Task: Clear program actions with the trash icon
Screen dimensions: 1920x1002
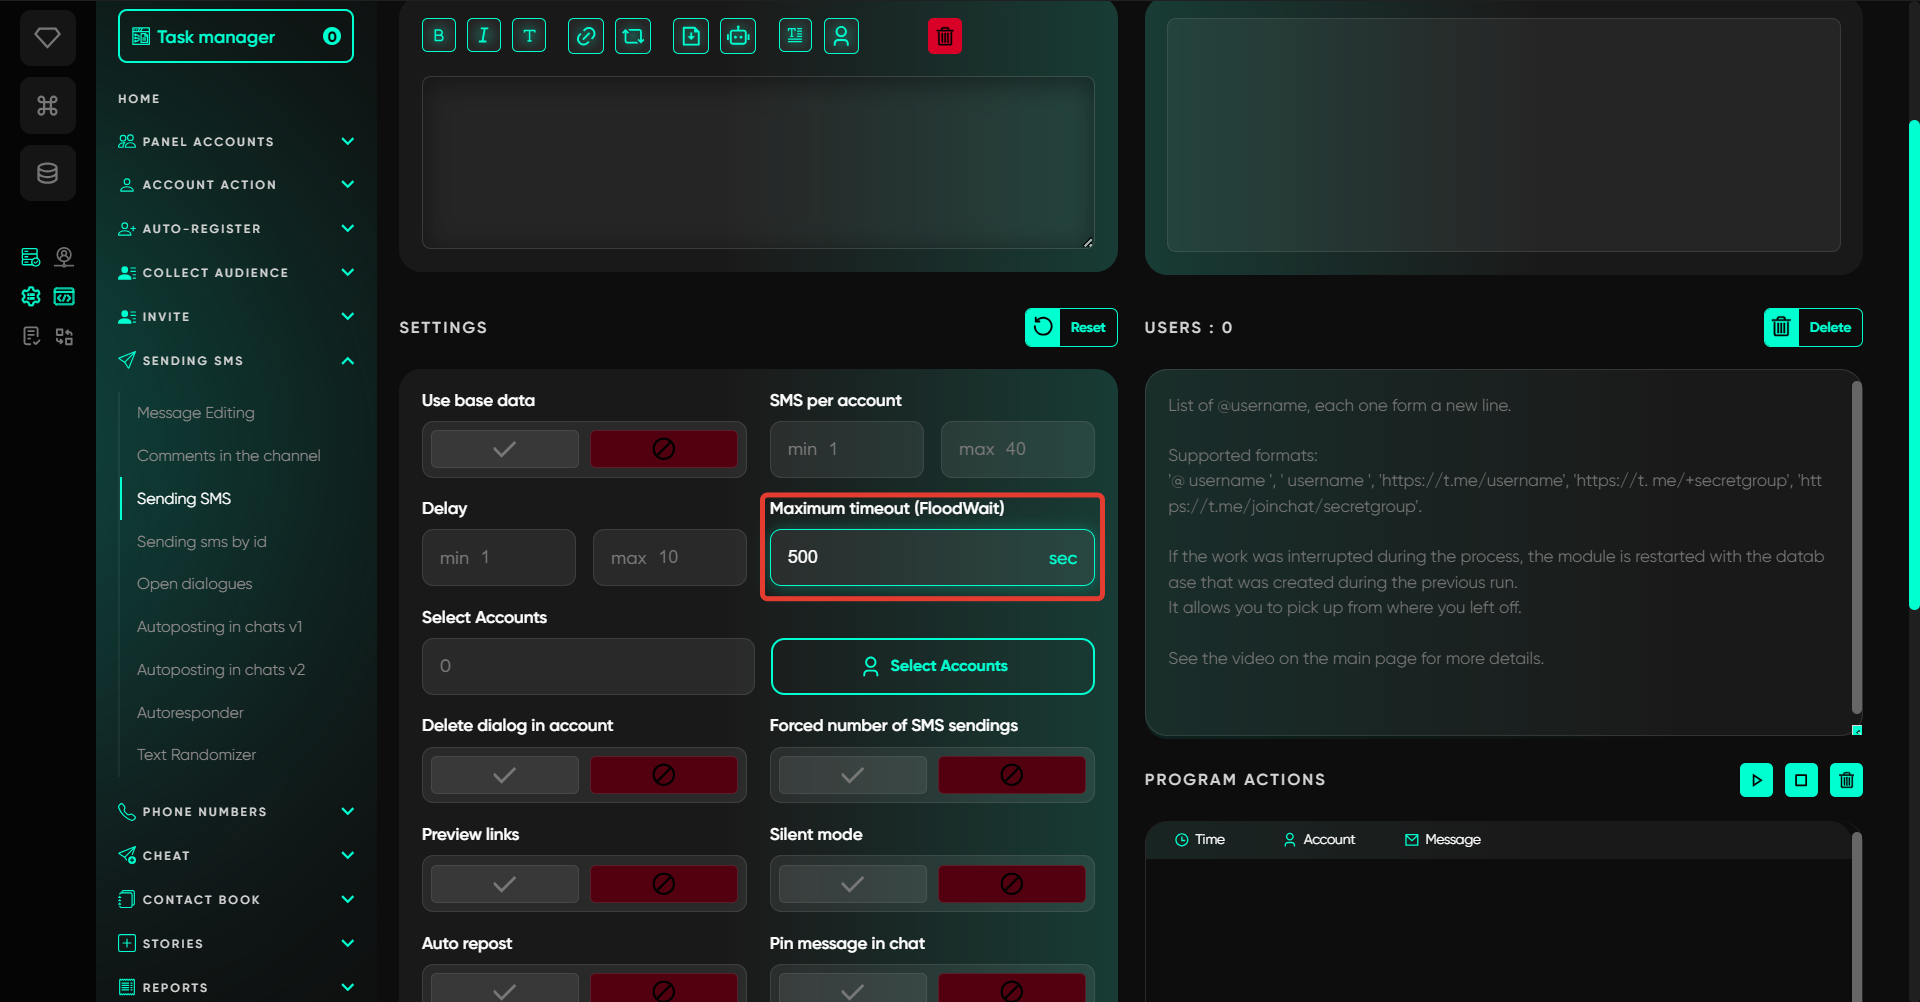Action: tap(1846, 780)
